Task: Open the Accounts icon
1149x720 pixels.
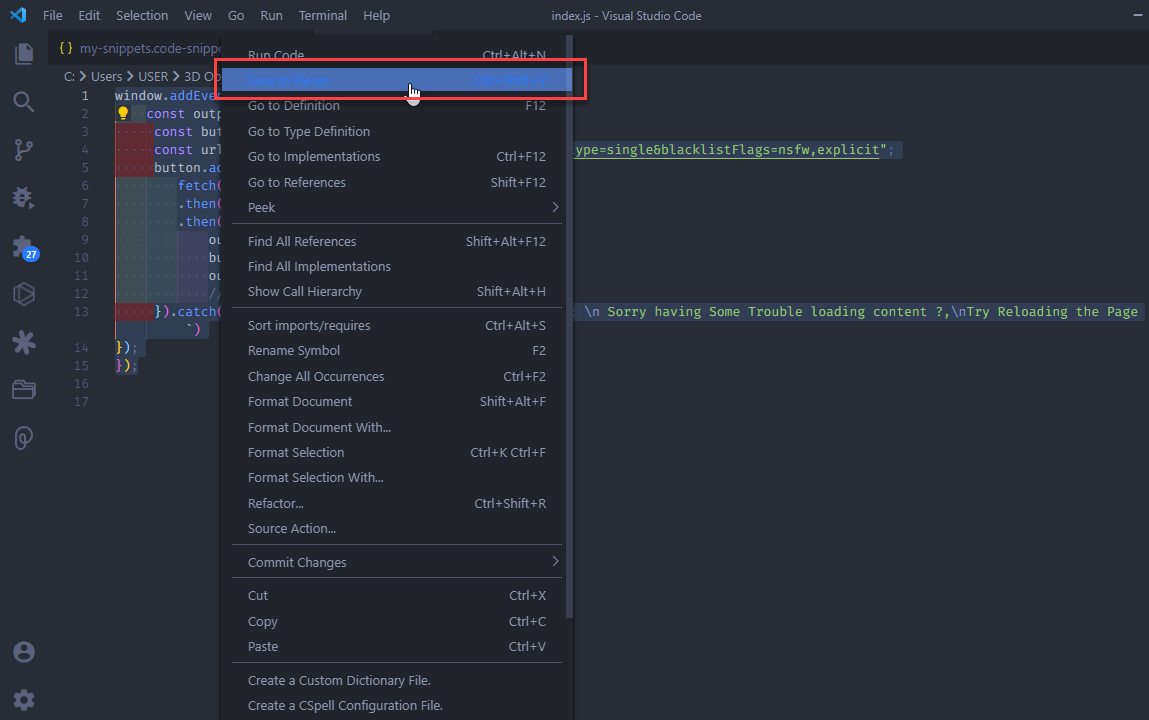Action: pyautogui.click(x=24, y=651)
